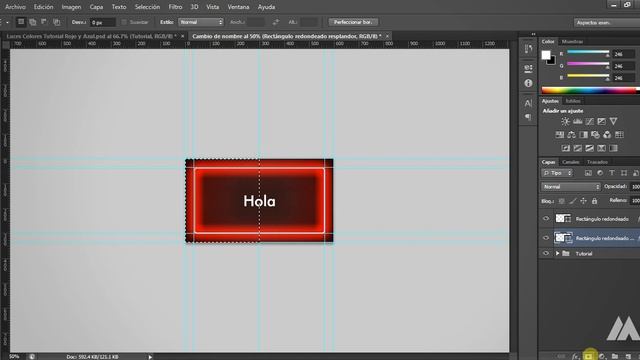Click the white foreground color swatch
The image size is (640, 360).
pyautogui.click(x=546, y=55)
